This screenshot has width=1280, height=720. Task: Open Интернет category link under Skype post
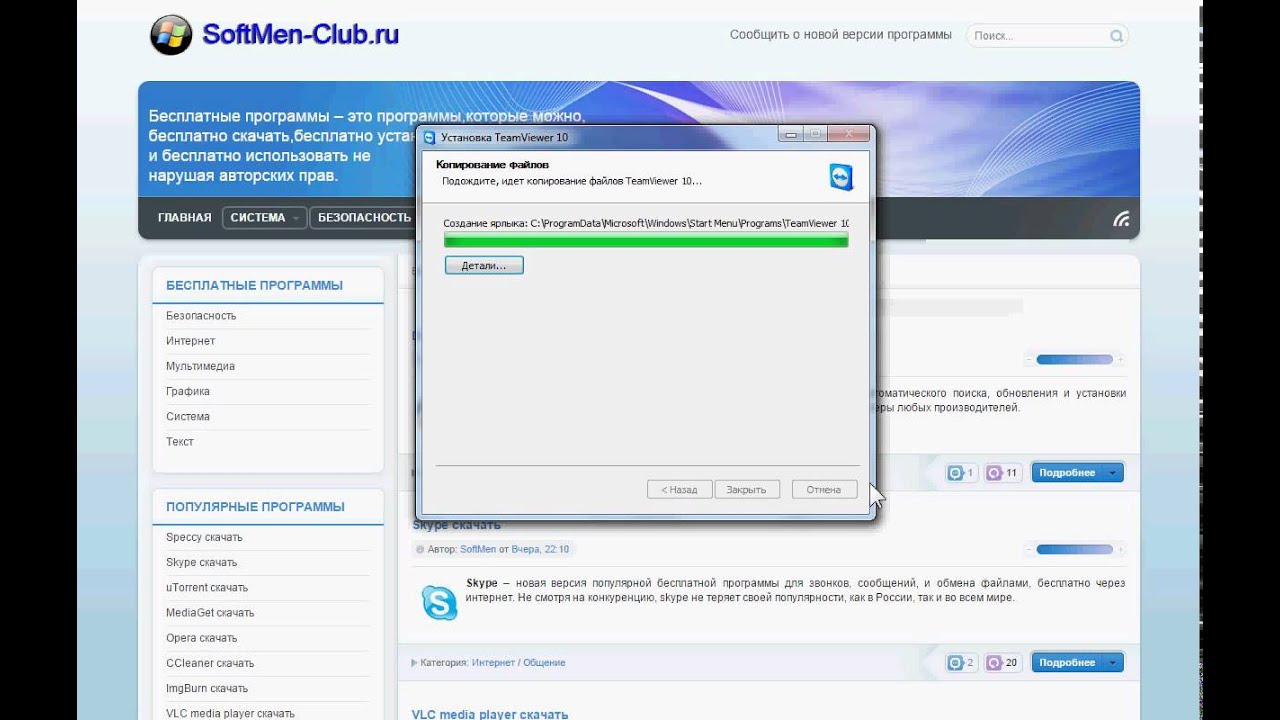pyautogui.click(x=493, y=662)
